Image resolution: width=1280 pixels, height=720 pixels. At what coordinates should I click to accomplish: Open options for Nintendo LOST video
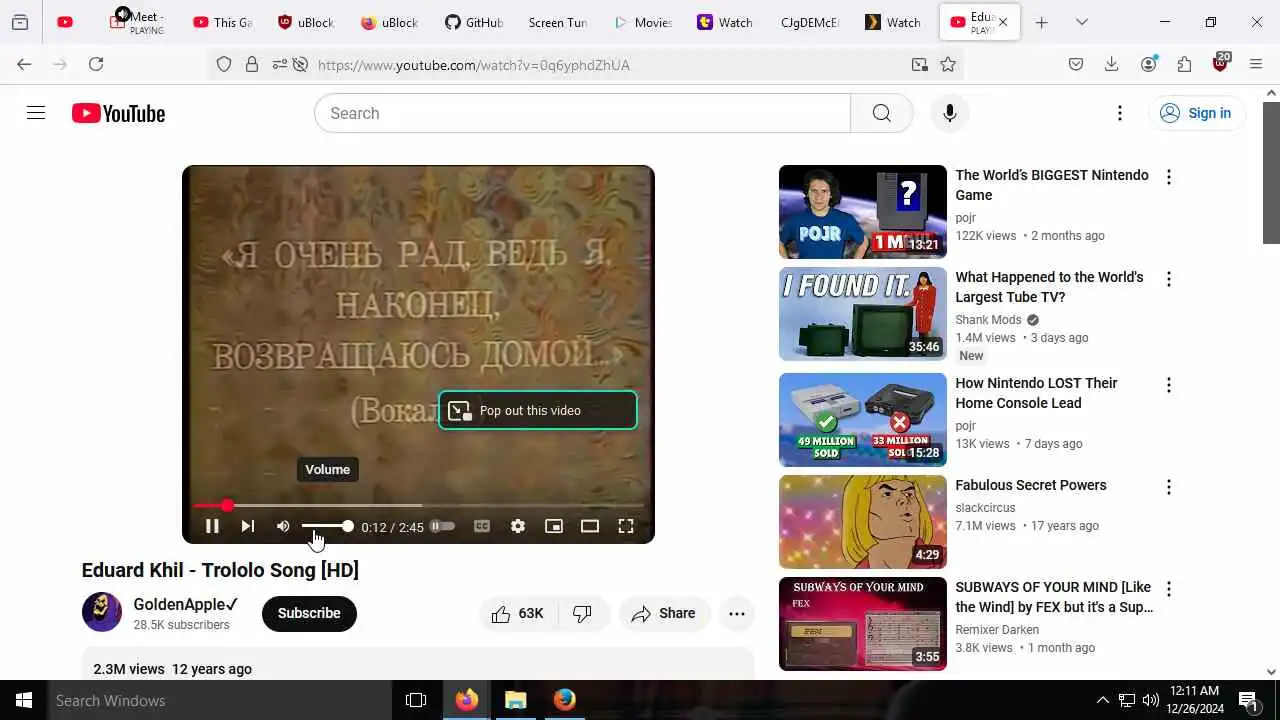1168,385
